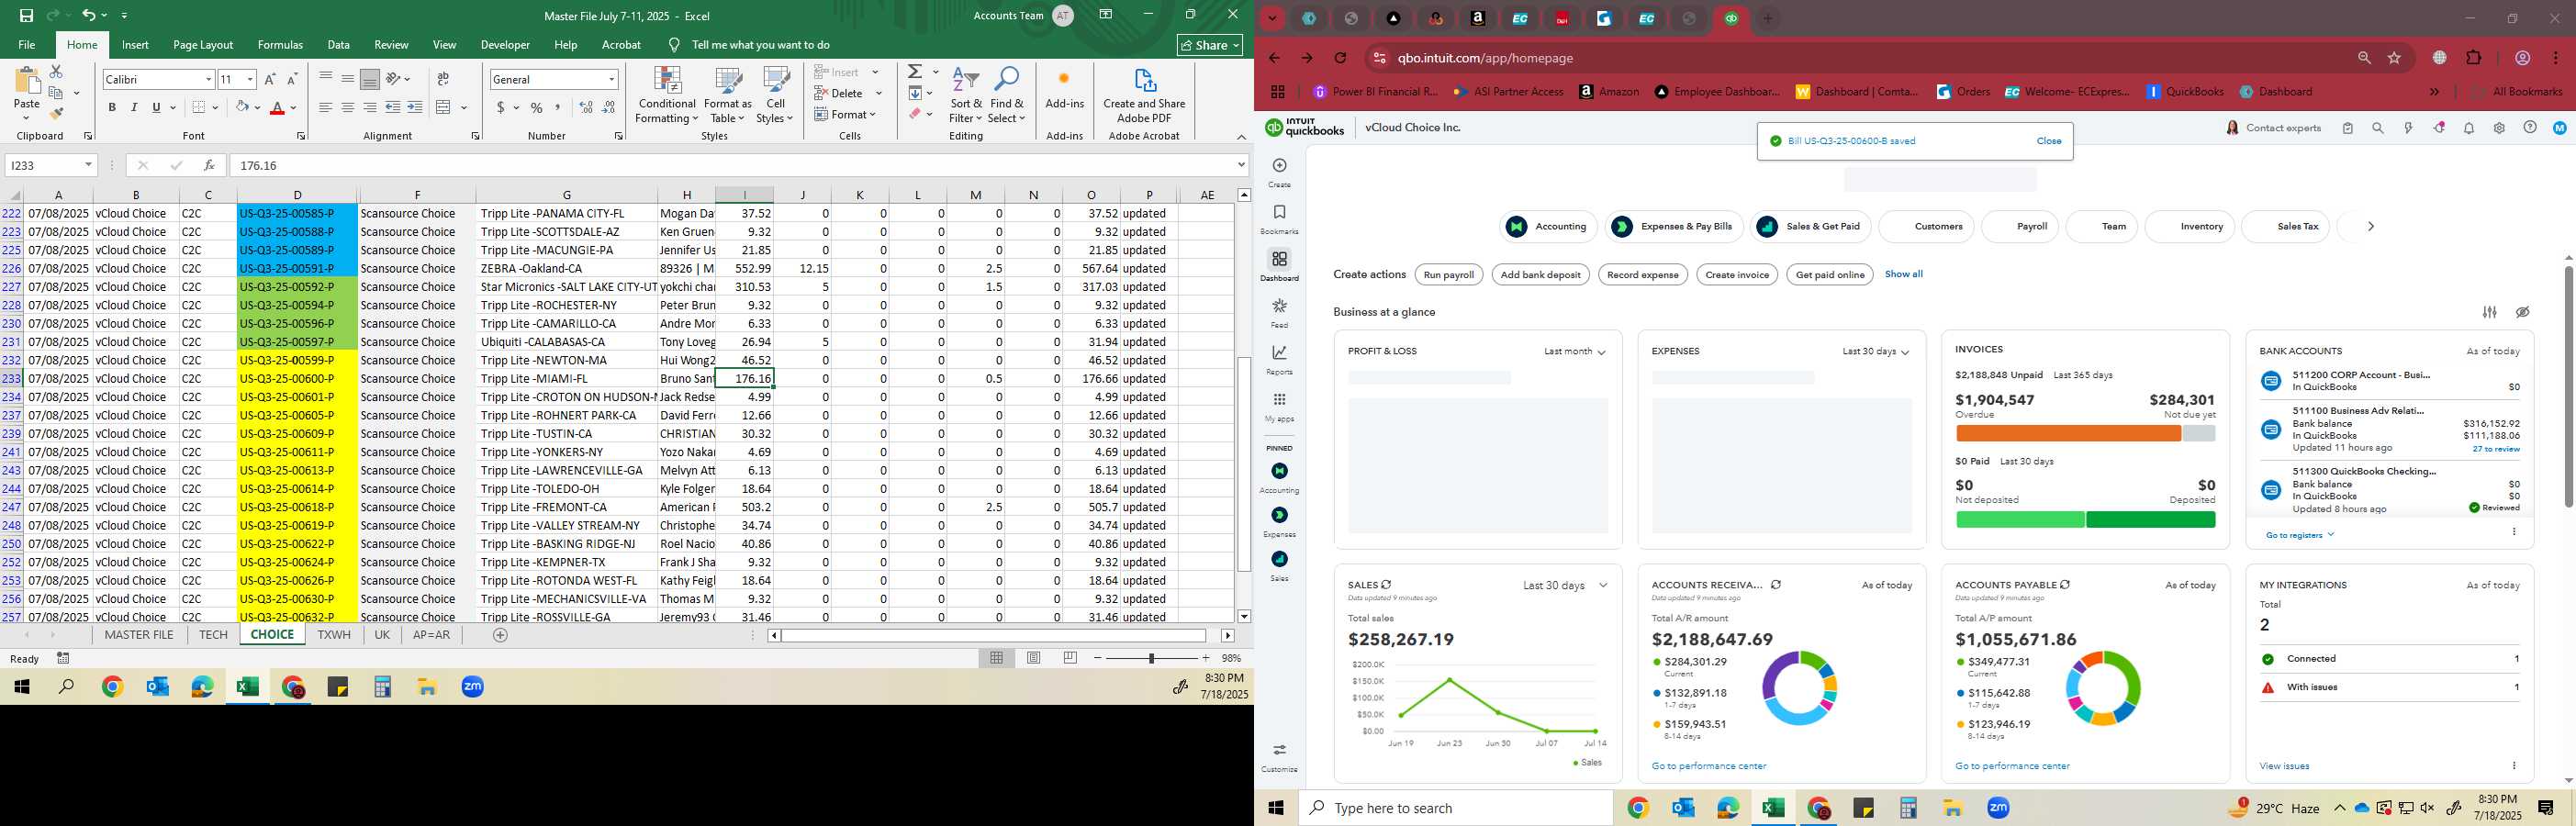Click QuickBooks search magnifier icon
Viewport: 2576px width, 826px height.
click(x=2378, y=128)
